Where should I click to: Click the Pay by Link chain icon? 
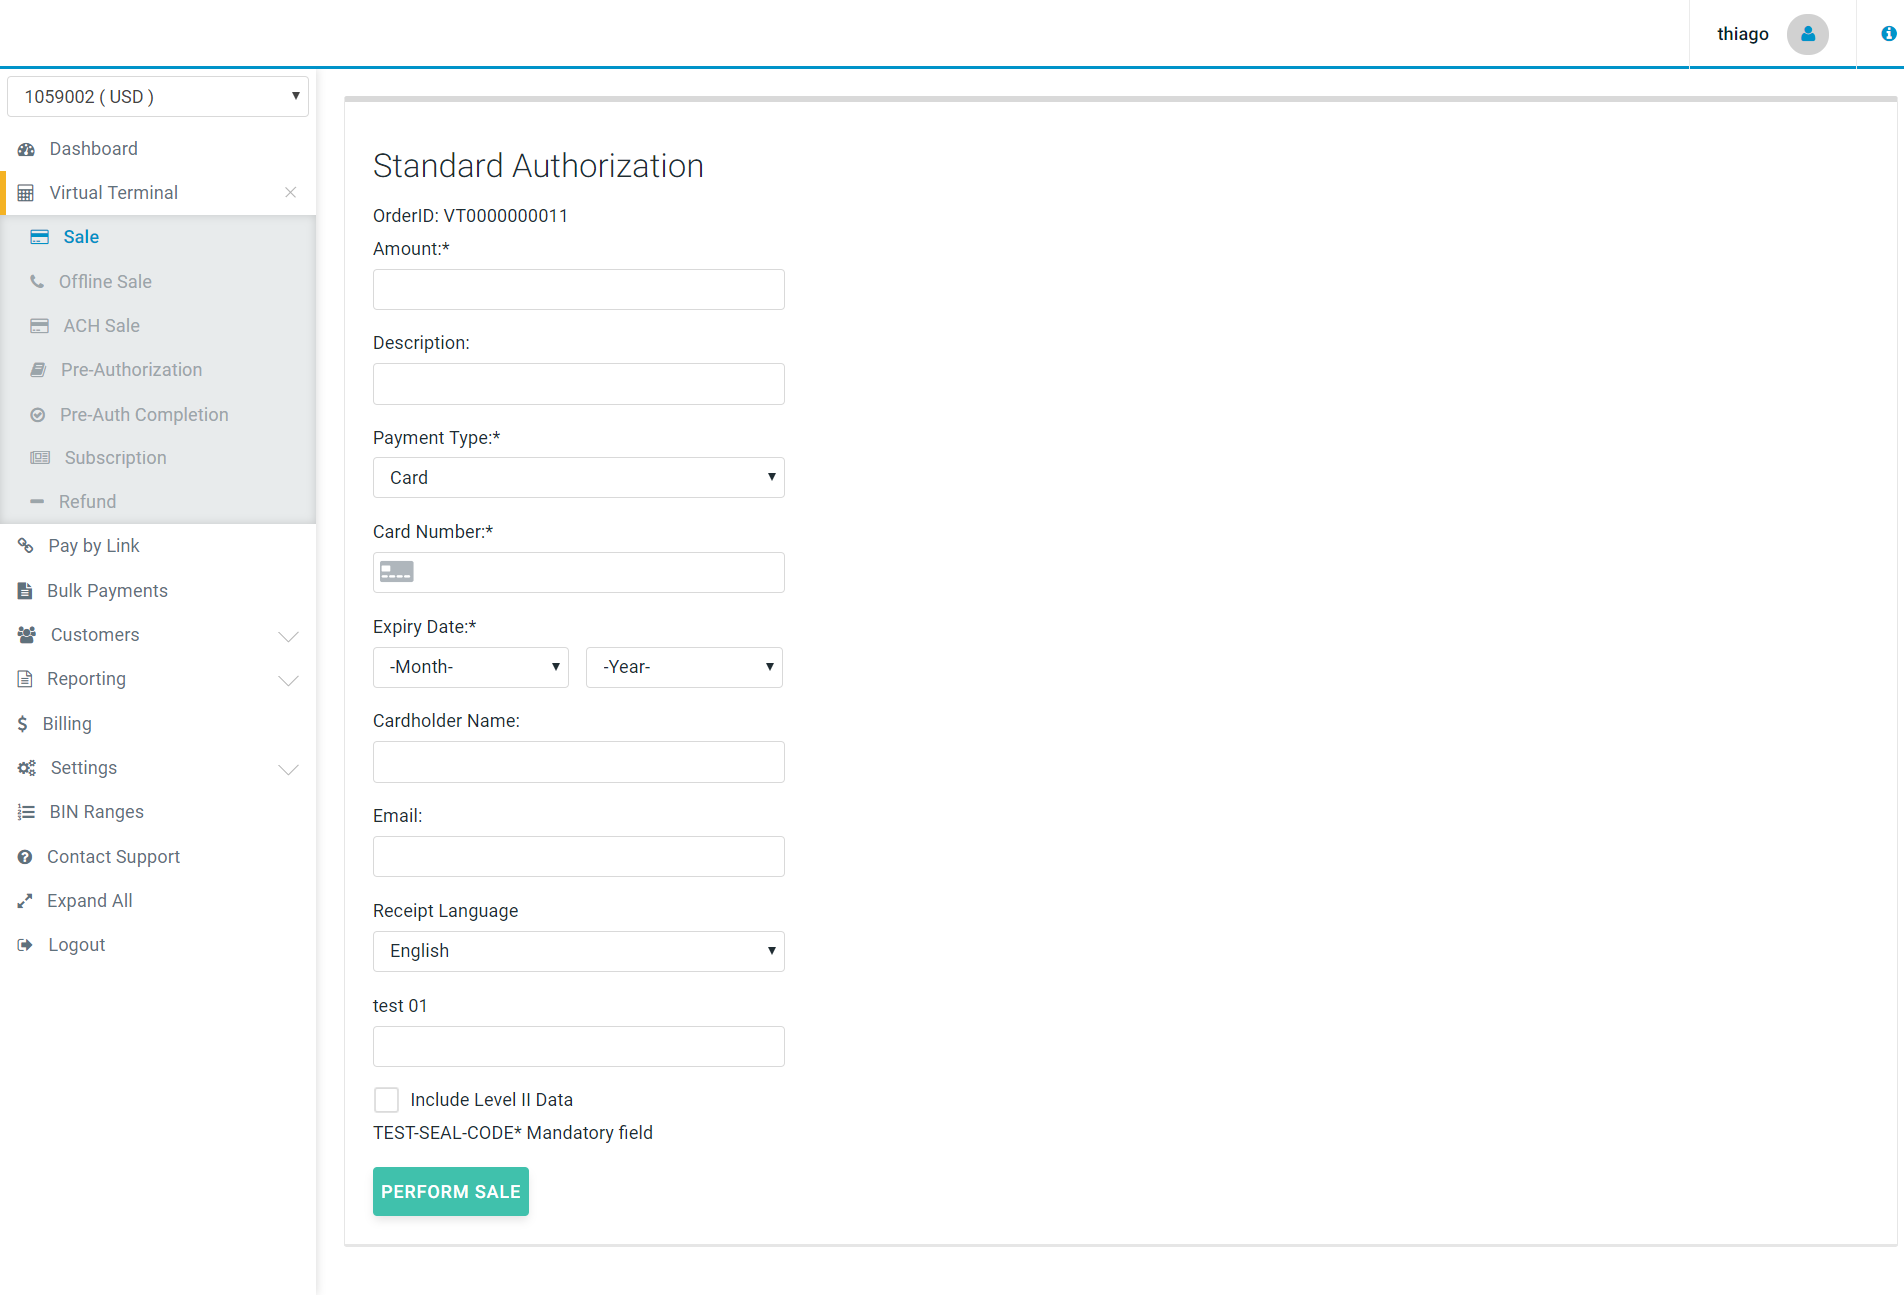(x=26, y=546)
